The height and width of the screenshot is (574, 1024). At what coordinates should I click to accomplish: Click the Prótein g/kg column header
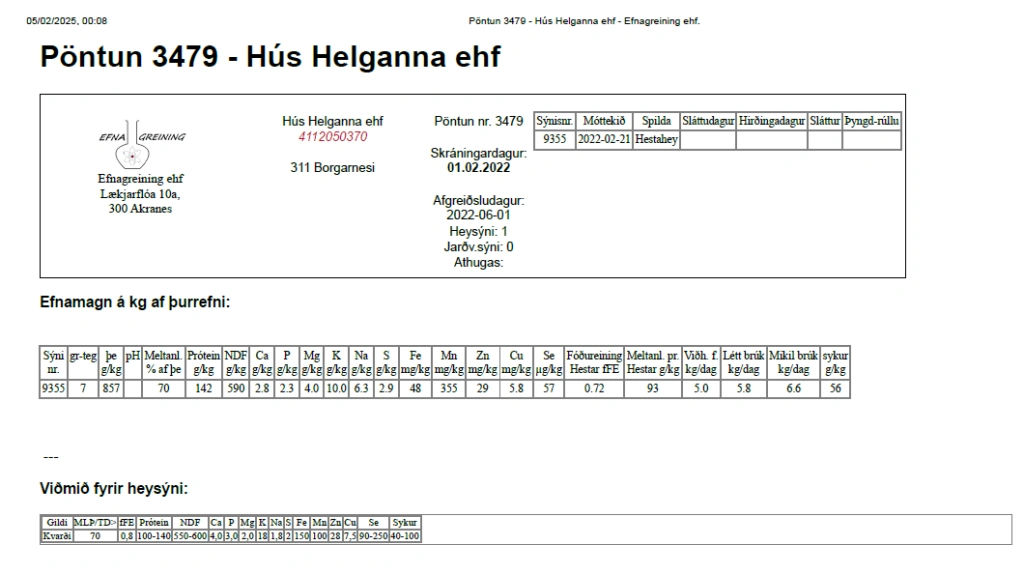(x=204, y=362)
